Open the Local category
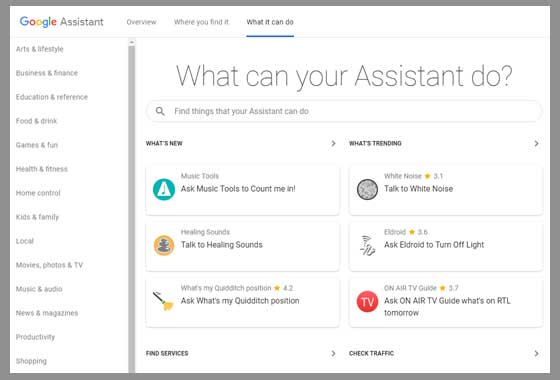 25,241
